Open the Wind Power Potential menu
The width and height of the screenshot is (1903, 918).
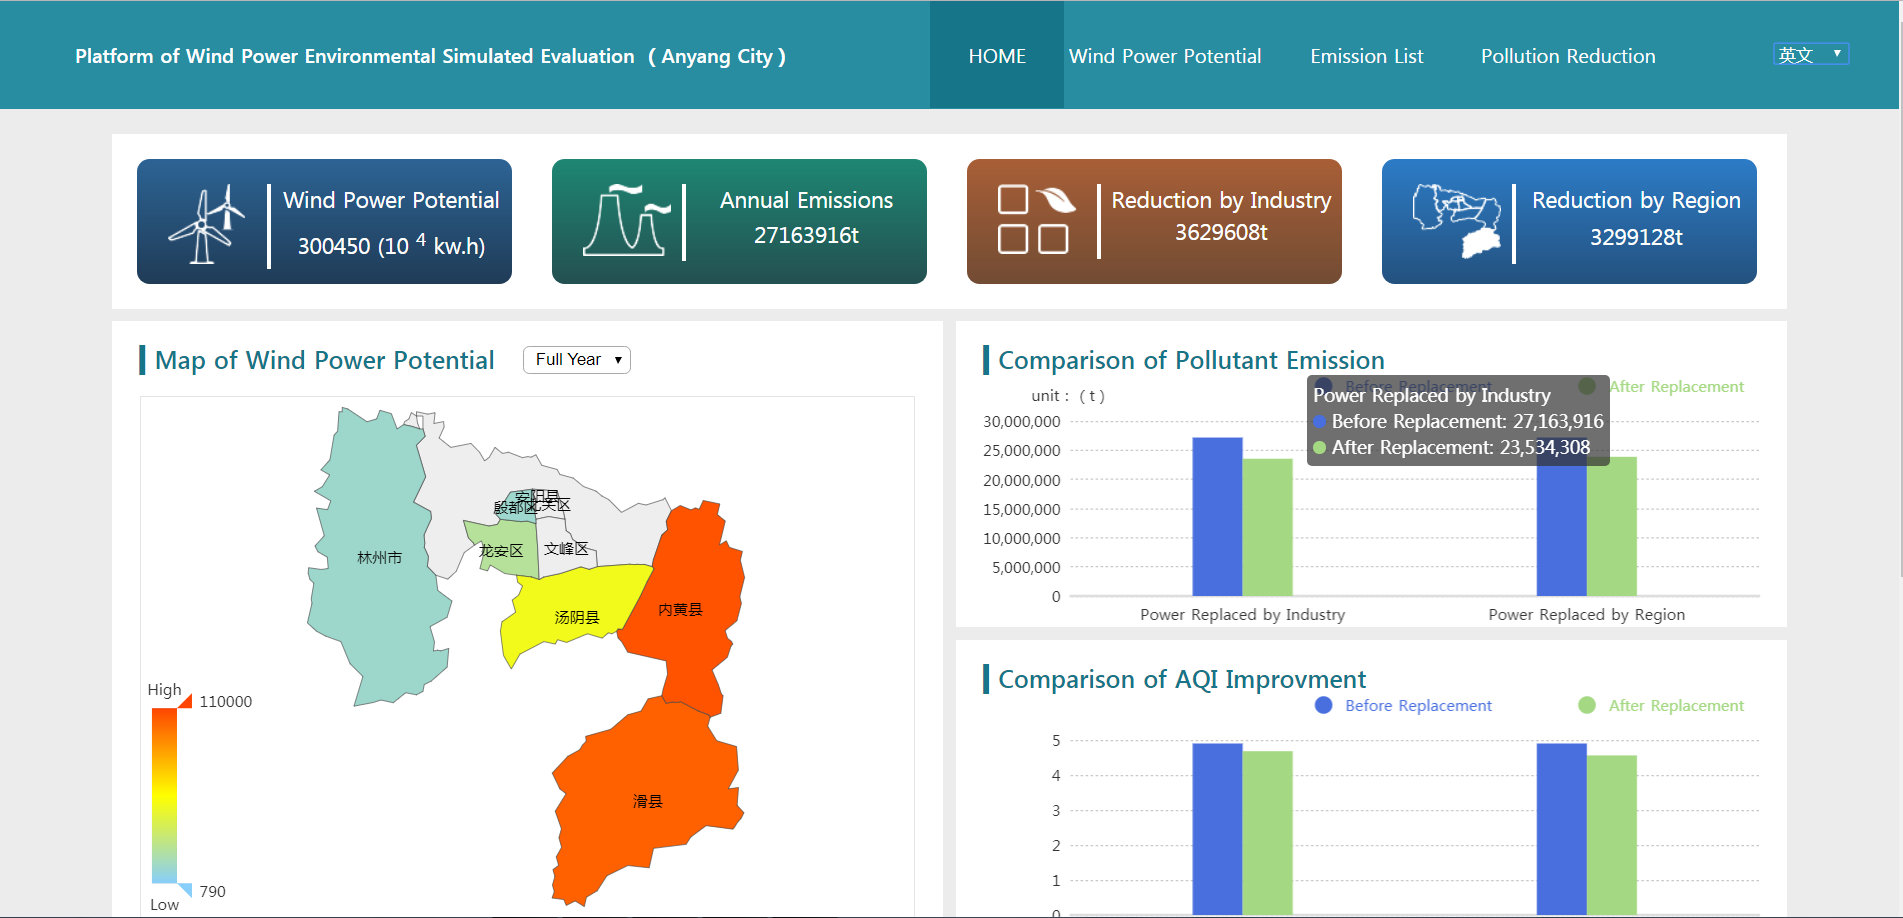1165,56
